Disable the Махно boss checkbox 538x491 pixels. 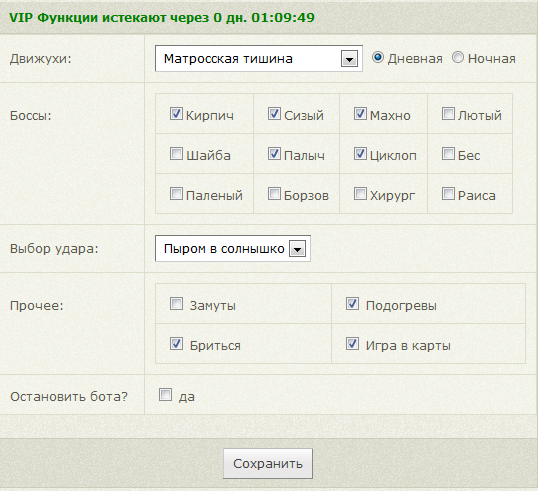coord(360,113)
